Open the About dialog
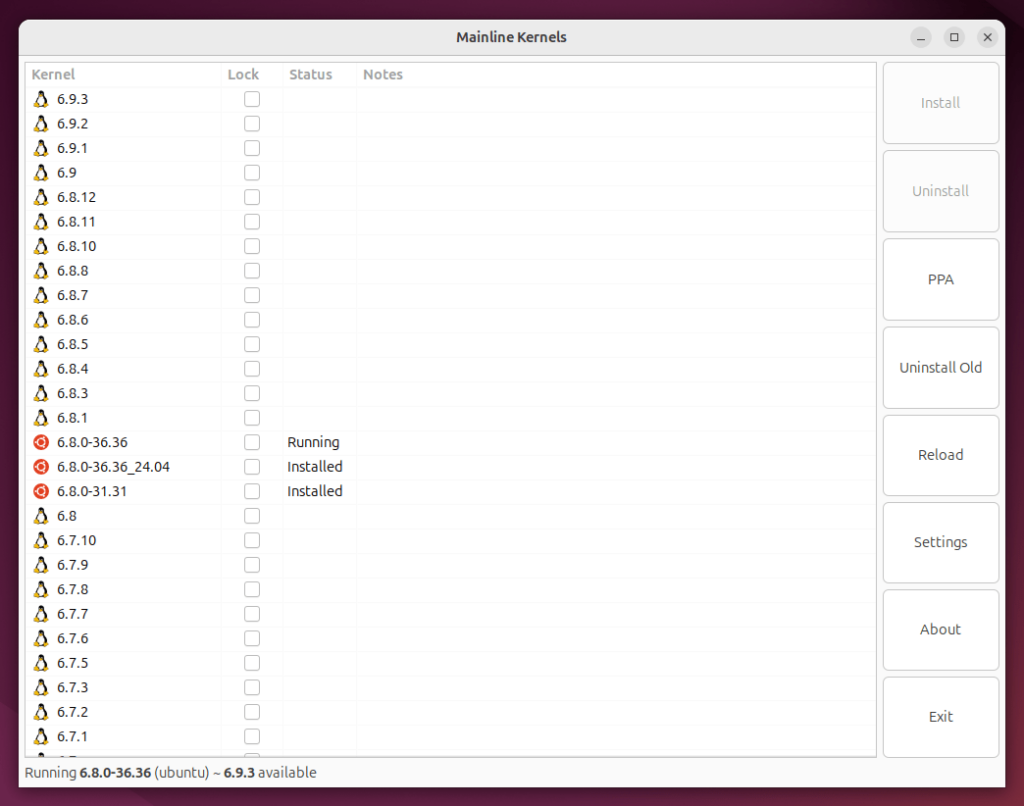The height and width of the screenshot is (806, 1024). [x=940, y=630]
